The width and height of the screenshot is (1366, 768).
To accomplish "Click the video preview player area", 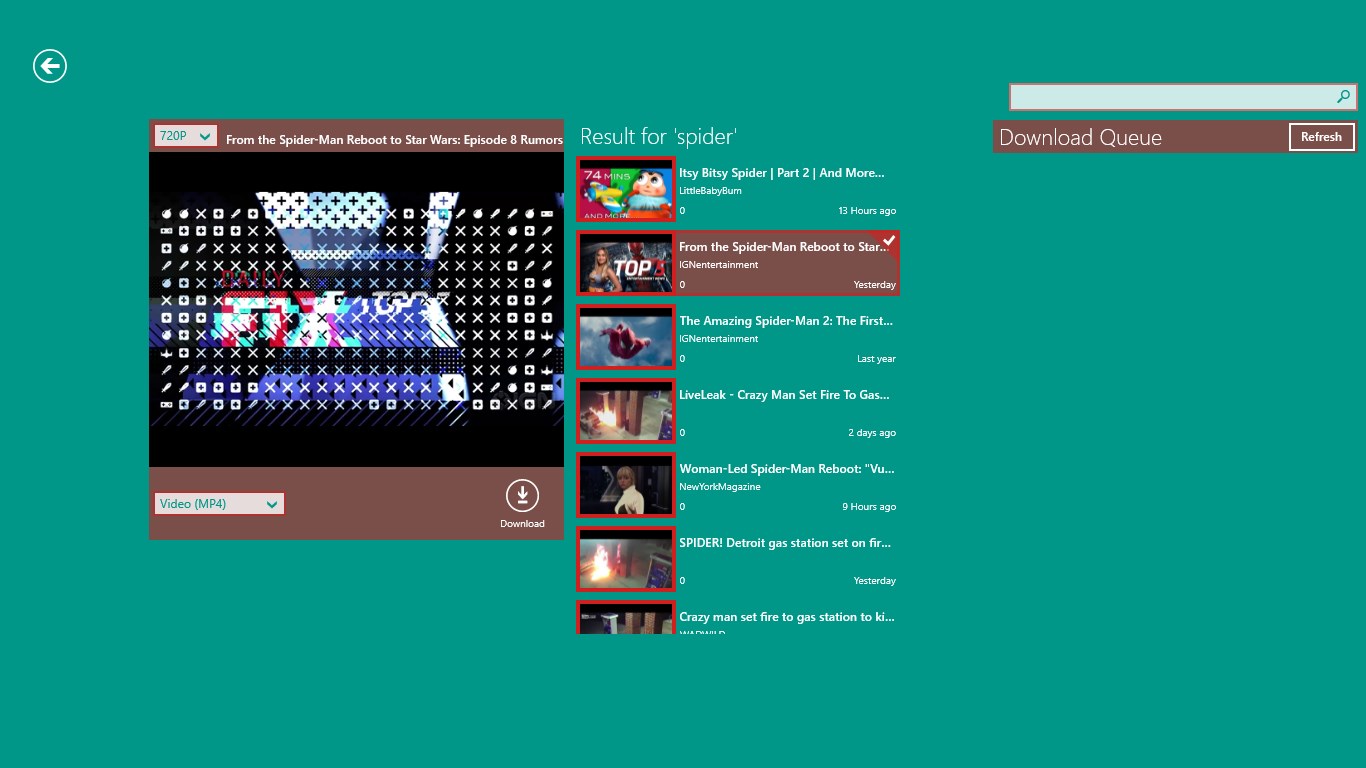I will point(356,307).
